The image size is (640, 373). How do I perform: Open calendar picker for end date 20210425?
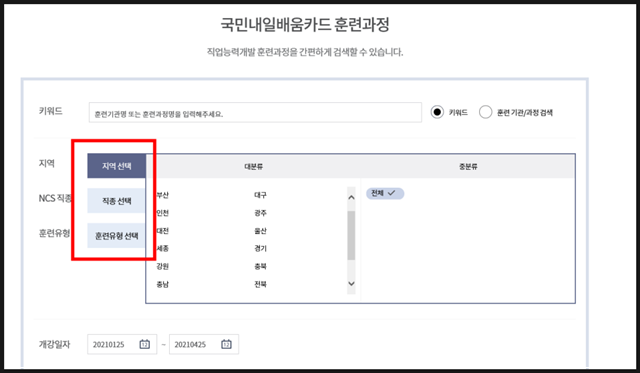[x=226, y=344]
